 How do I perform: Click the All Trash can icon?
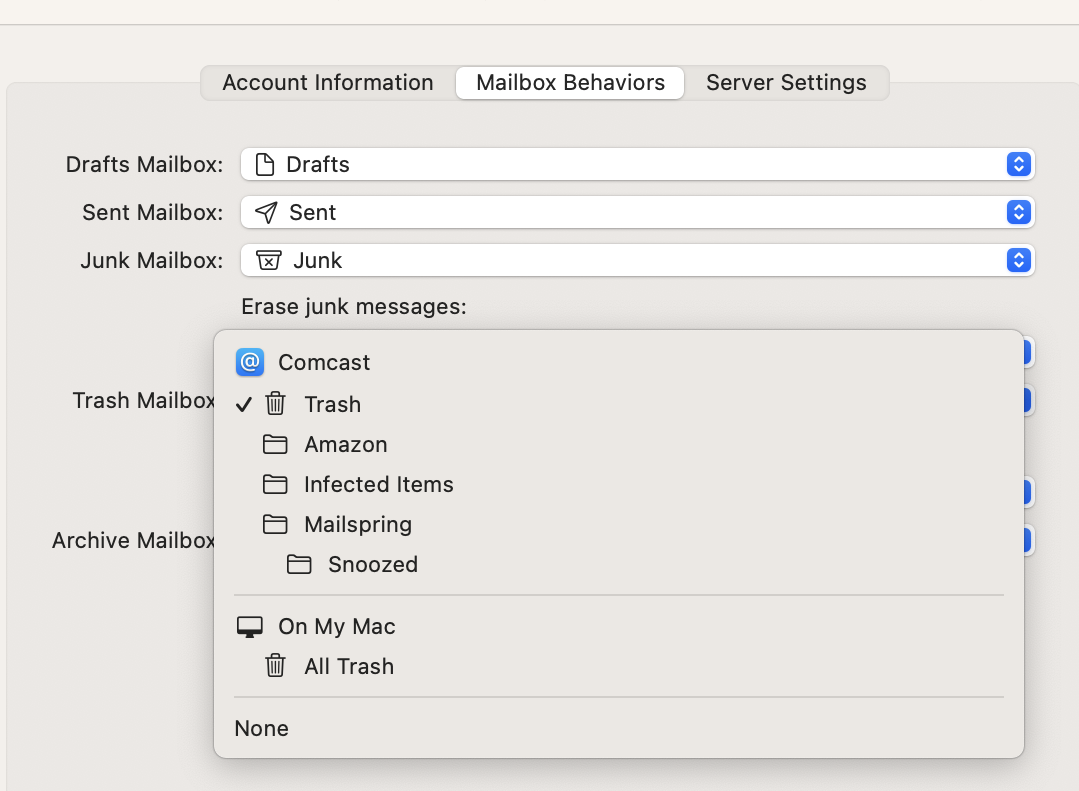pos(275,666)
